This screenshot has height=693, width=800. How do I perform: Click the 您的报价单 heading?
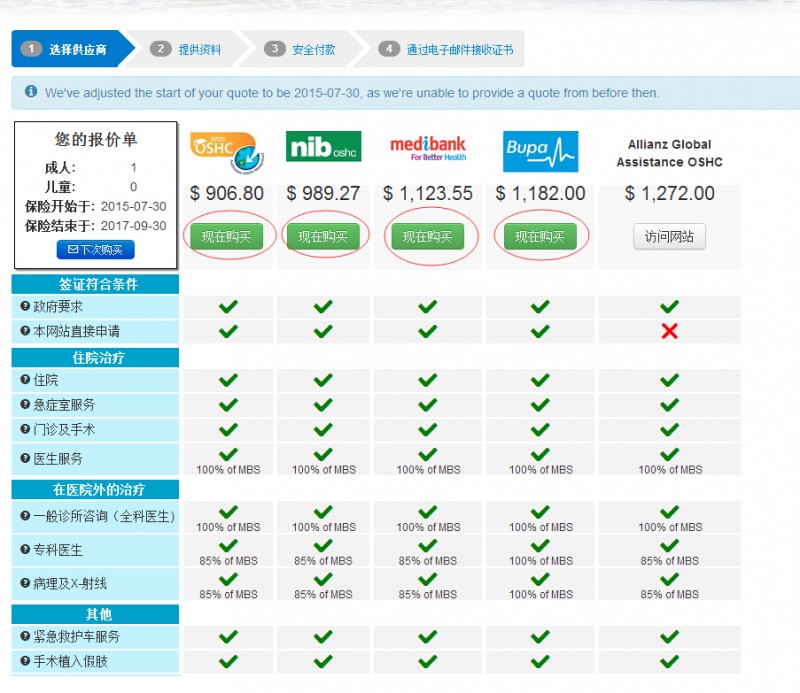tap(96, 139)
